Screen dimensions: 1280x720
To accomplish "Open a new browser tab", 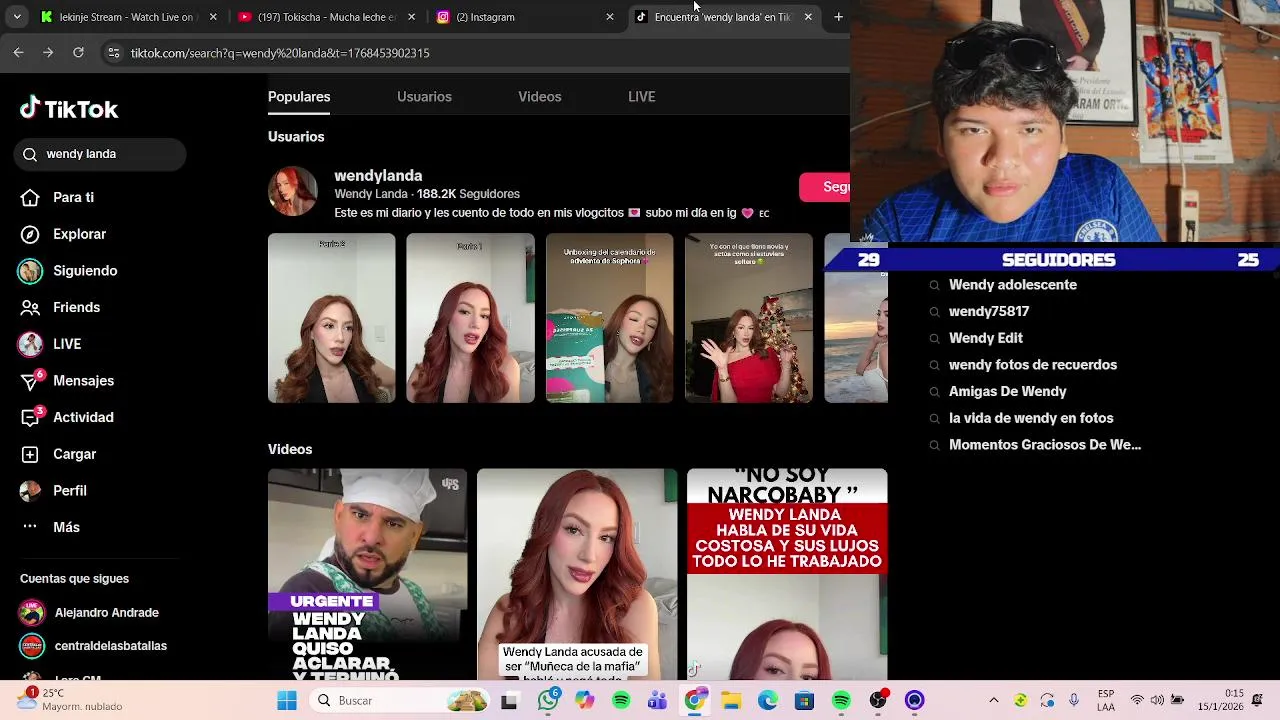I will pos(838,17).
